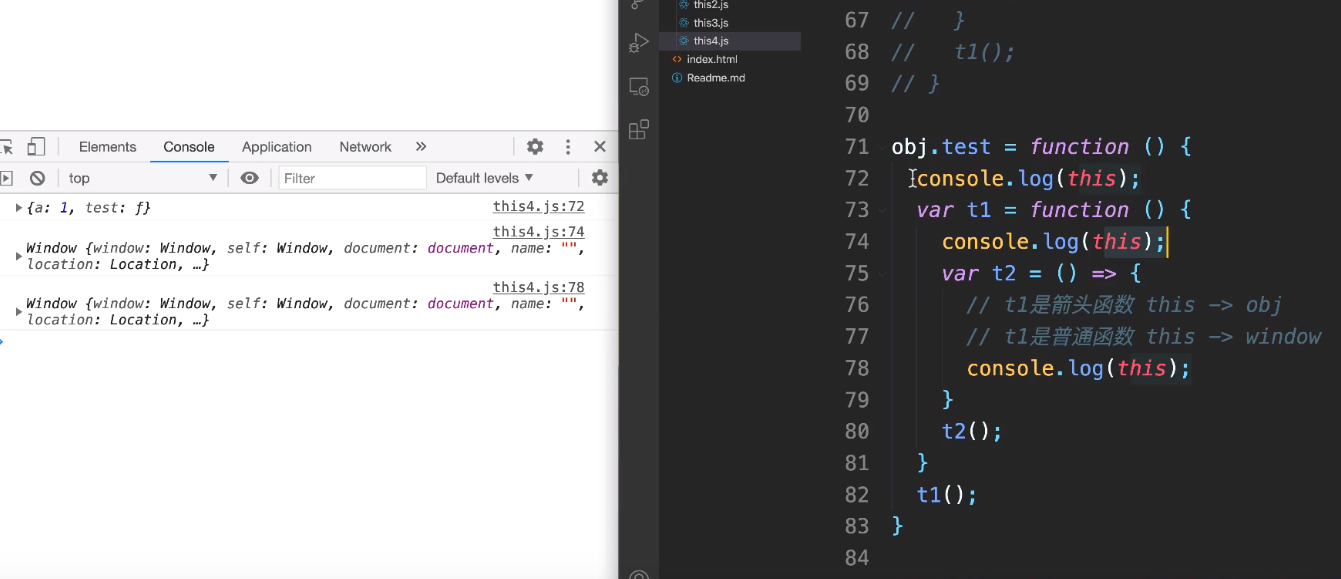The width and height of the screenshot is (1341, 579).
Task: Click the 't1();' call on line 82
Action: (947, 494)
